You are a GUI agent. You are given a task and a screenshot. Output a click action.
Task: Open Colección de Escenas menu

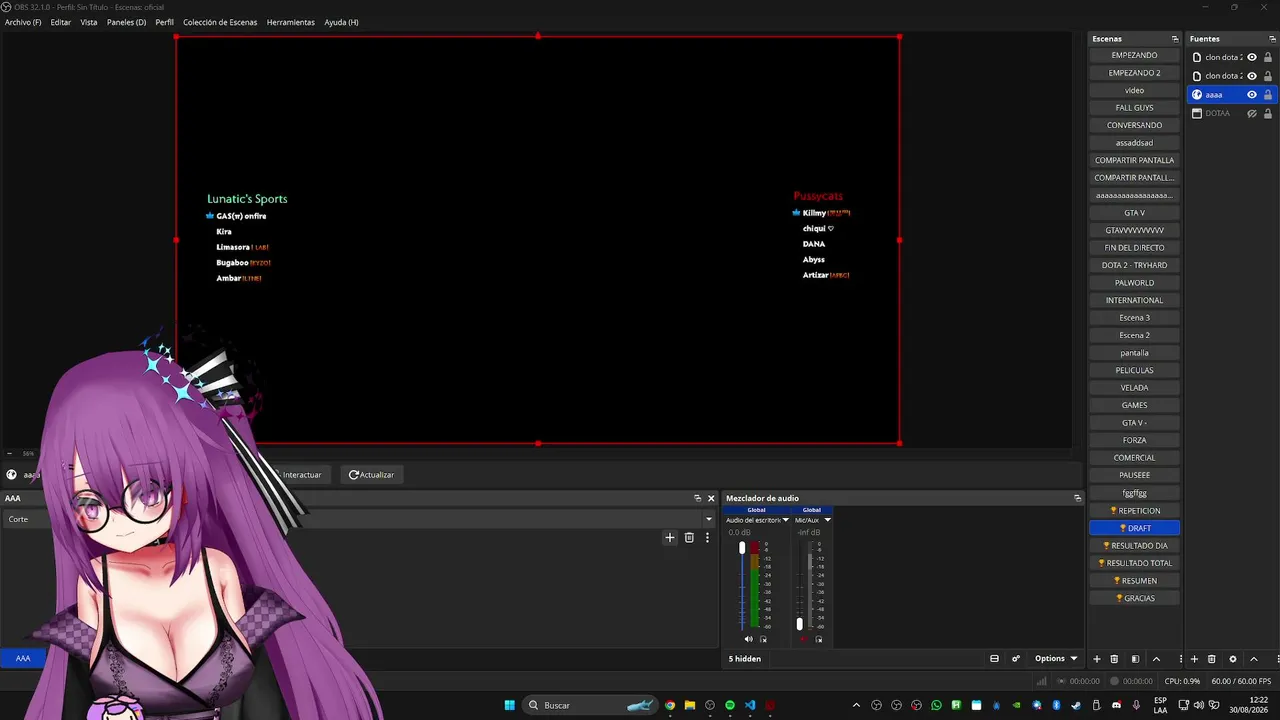[x=220, y=22]
